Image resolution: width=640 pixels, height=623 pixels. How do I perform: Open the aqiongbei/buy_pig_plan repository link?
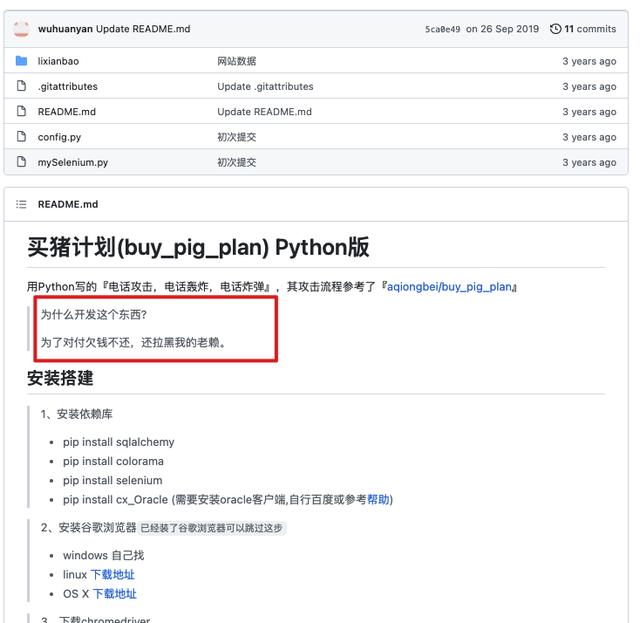click(x=451, y=287)
